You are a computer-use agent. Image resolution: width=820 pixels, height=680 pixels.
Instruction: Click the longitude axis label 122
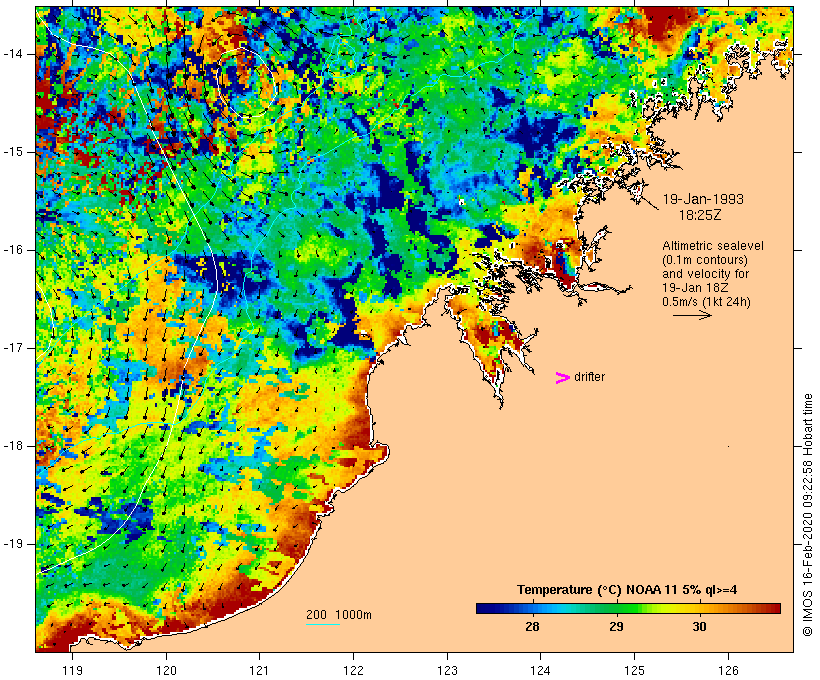(353, 670)
